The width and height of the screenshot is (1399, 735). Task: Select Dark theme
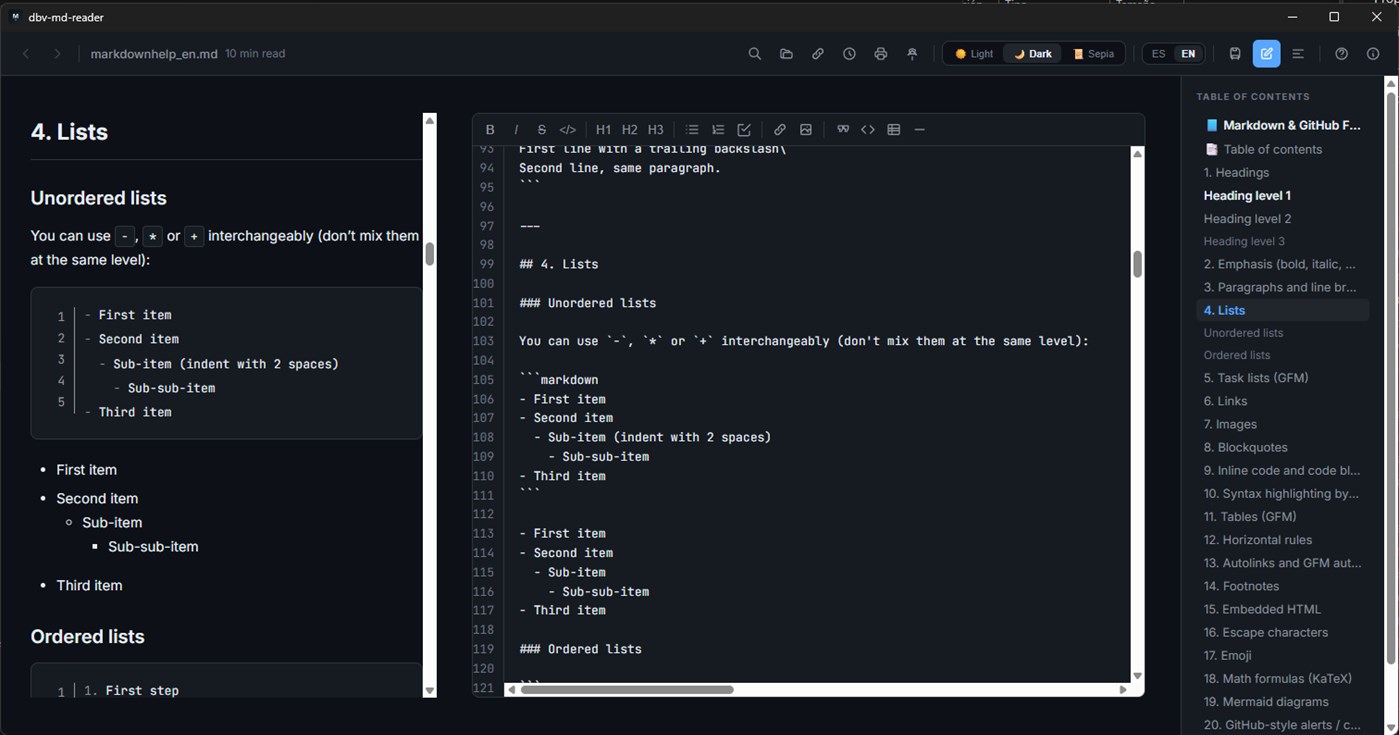1033,54
